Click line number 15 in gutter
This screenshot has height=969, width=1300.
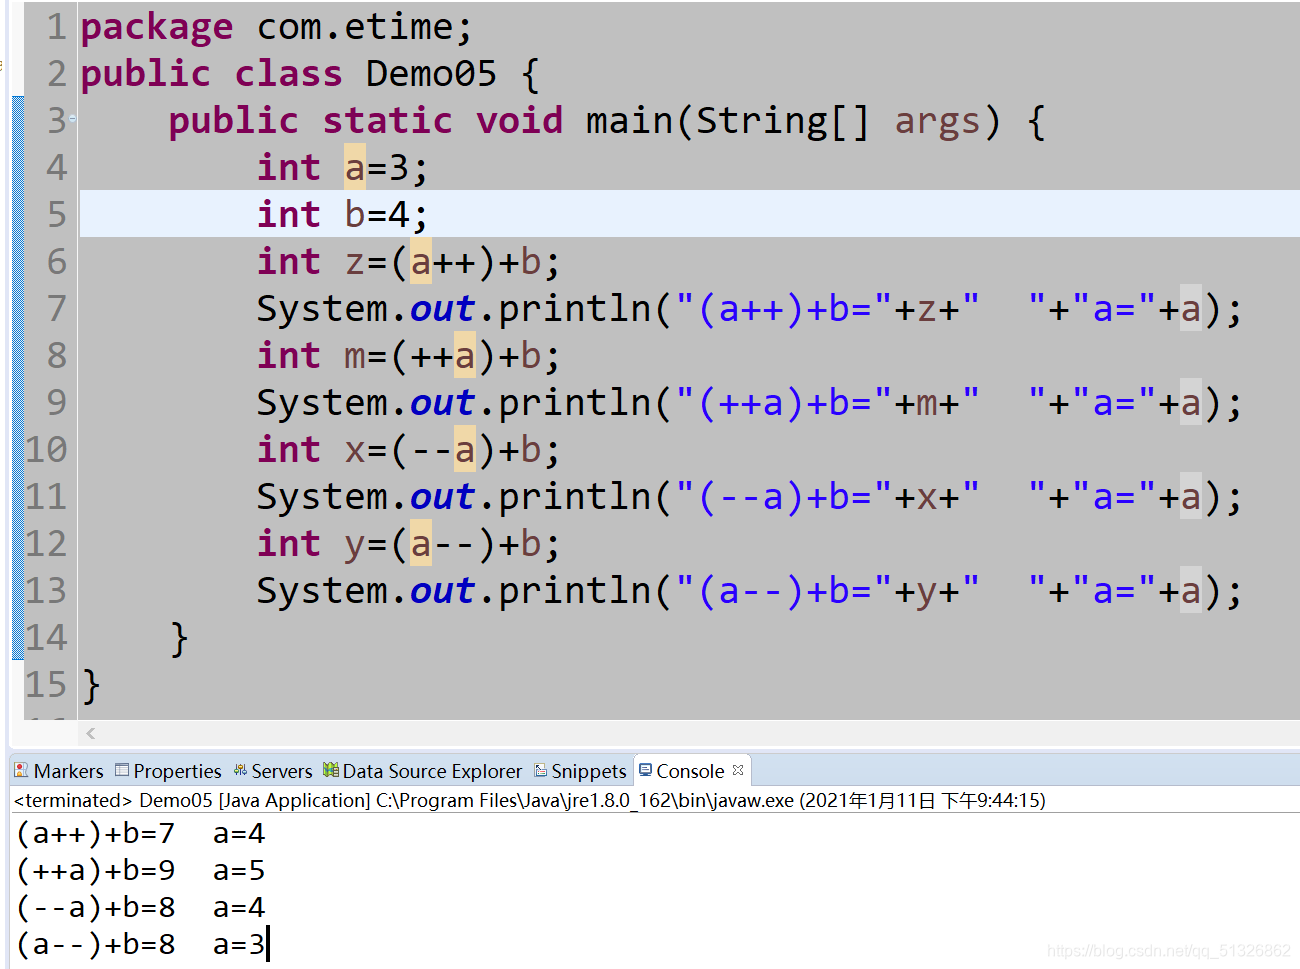point(46,685)
